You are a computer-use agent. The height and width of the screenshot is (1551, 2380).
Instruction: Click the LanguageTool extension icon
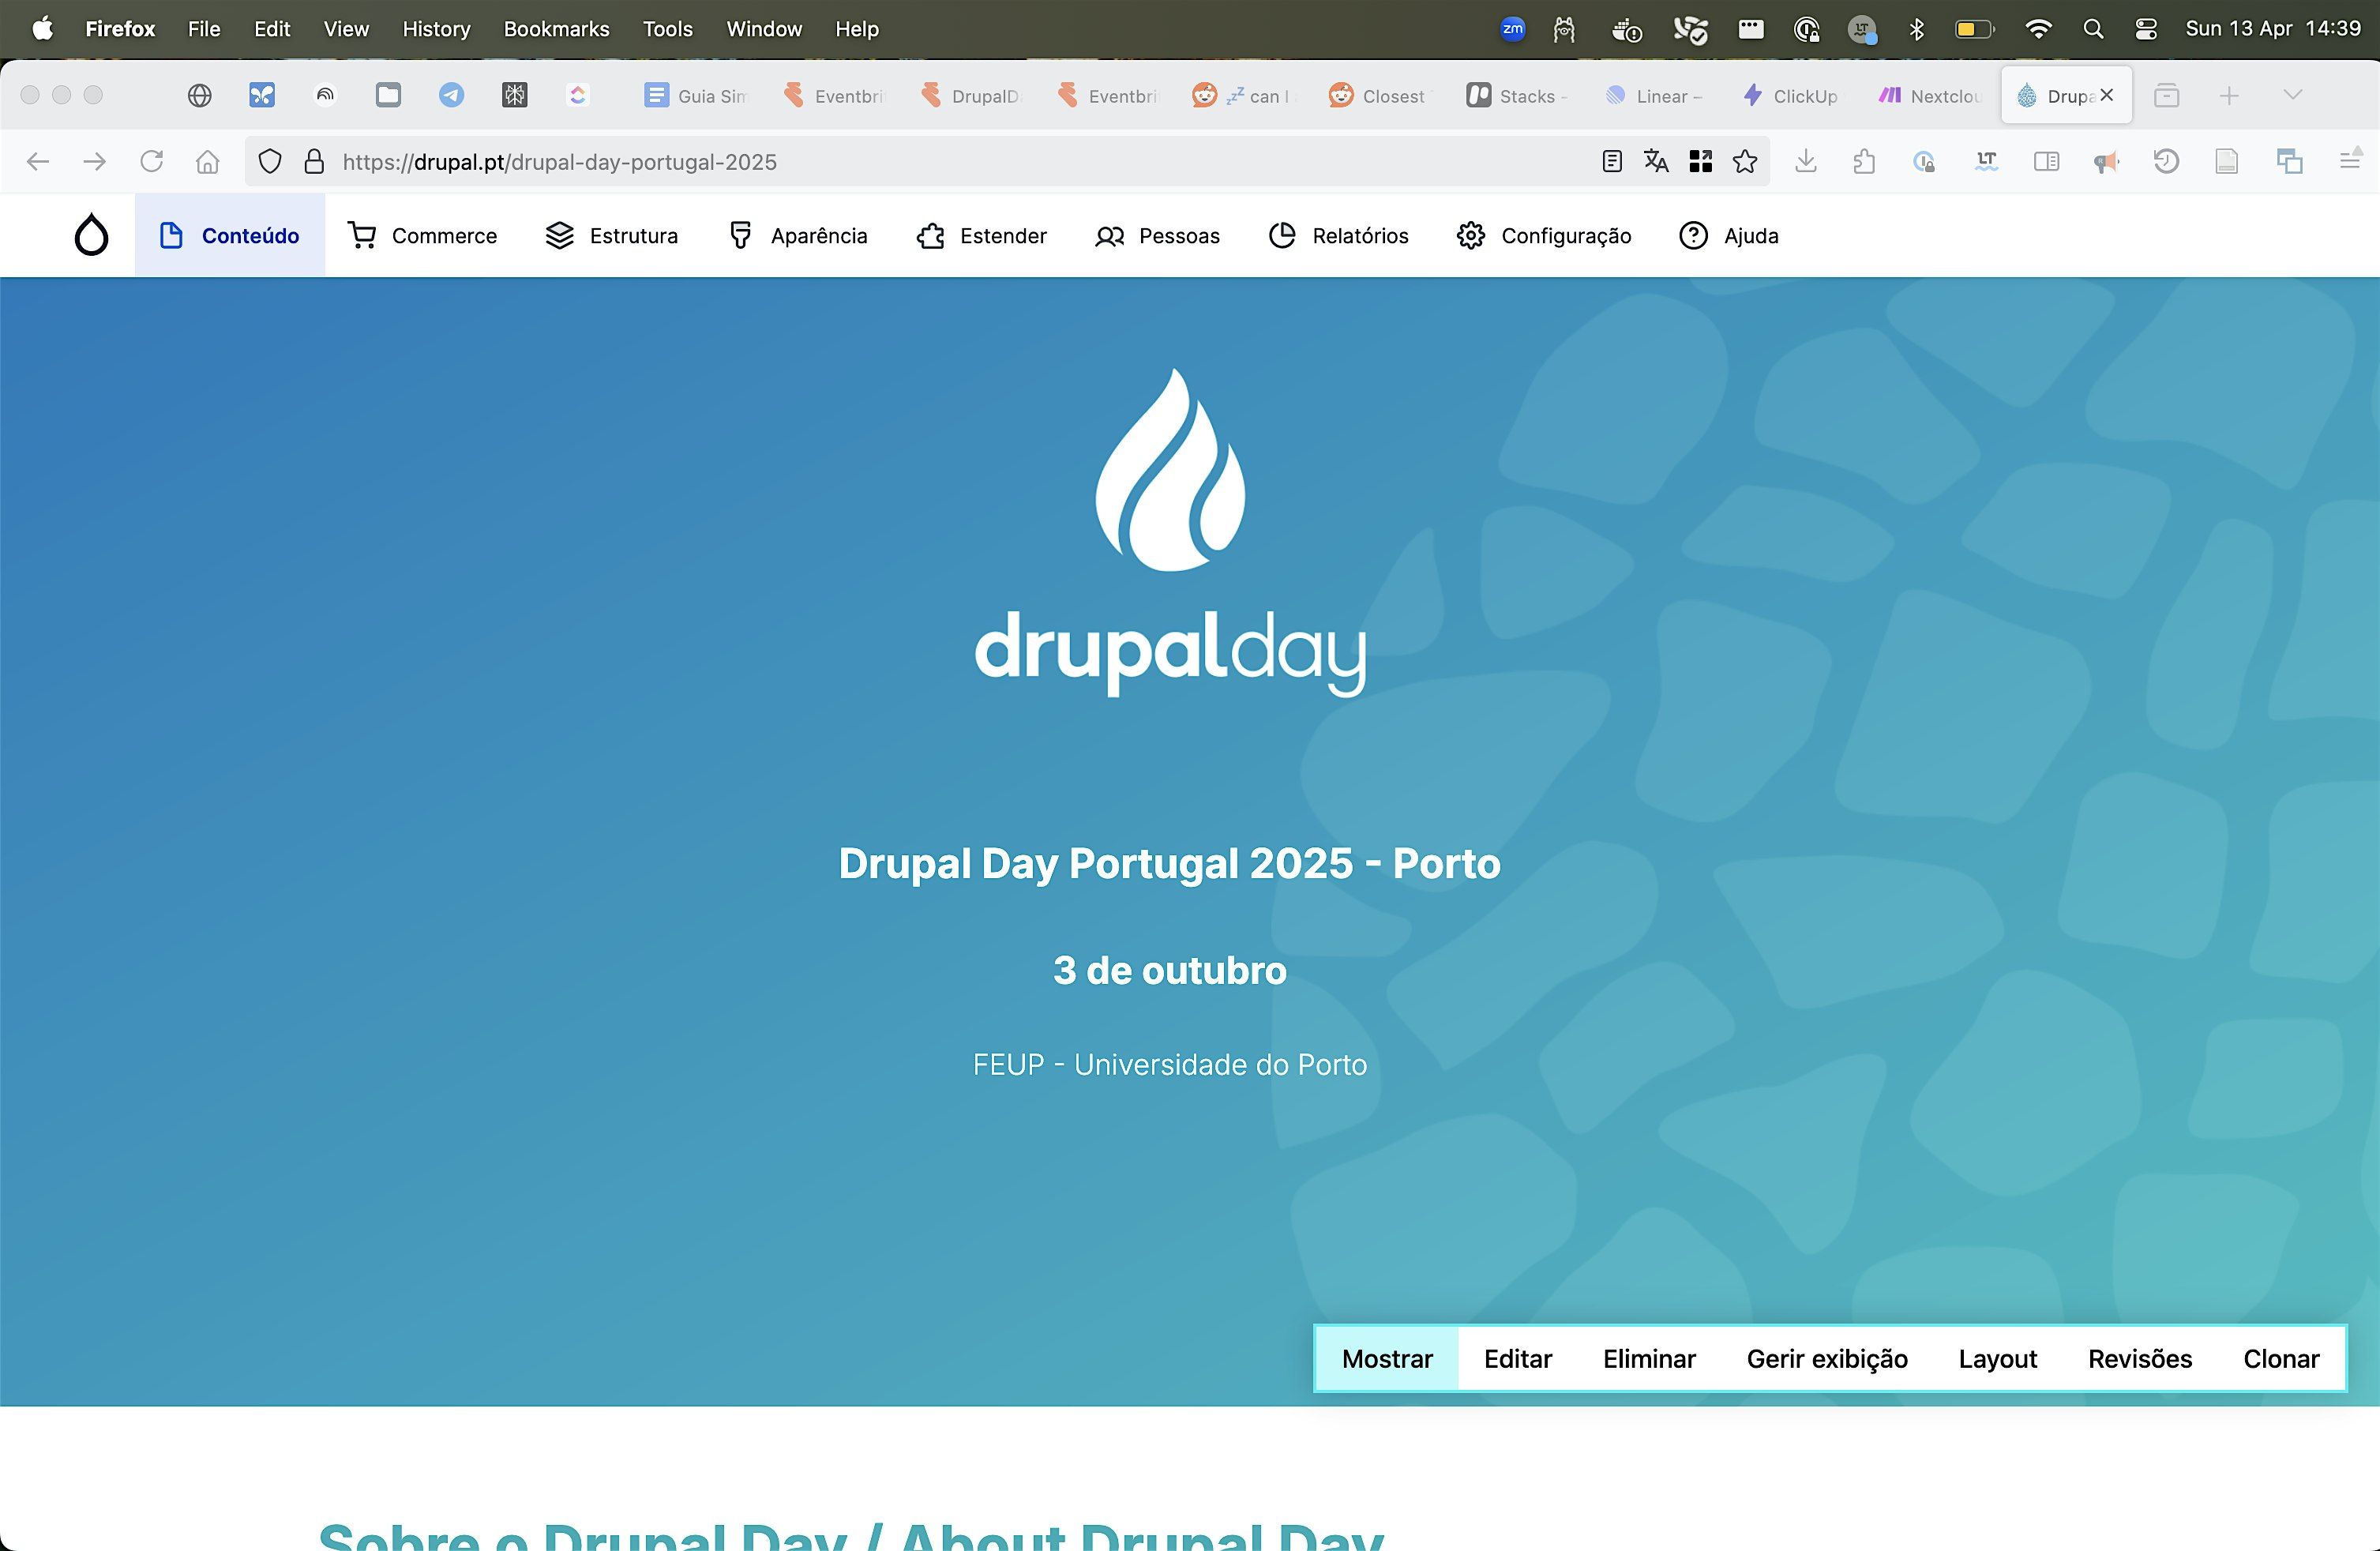pos(1986,161)
